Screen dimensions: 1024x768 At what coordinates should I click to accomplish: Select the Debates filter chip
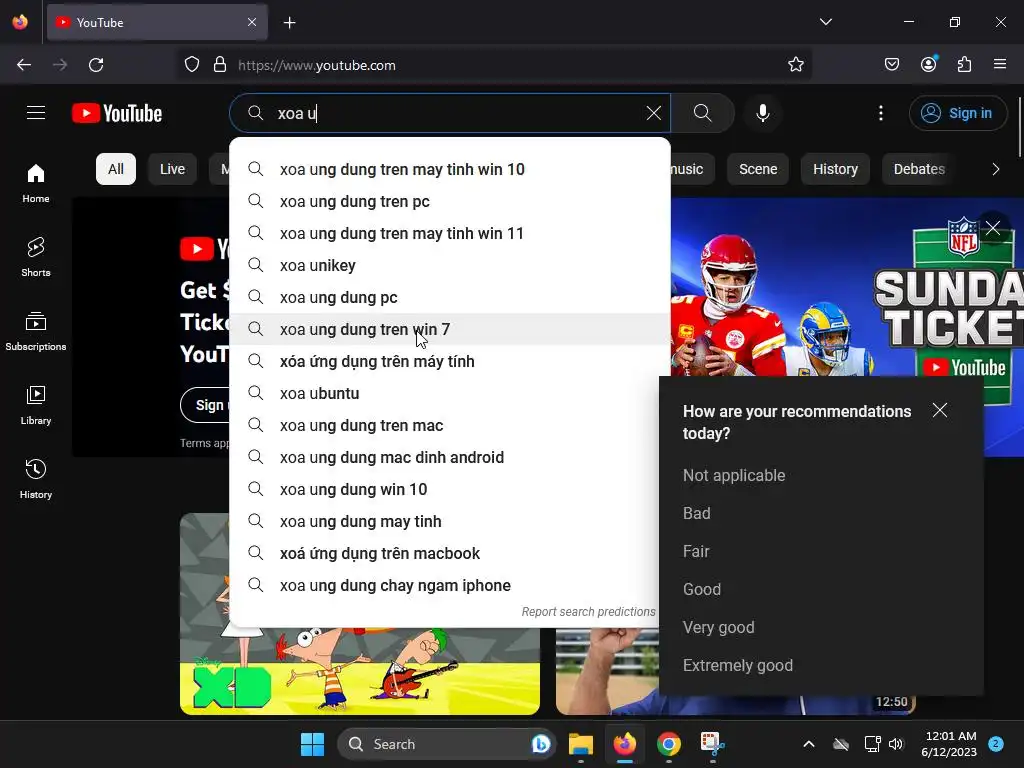click(919, 169)
